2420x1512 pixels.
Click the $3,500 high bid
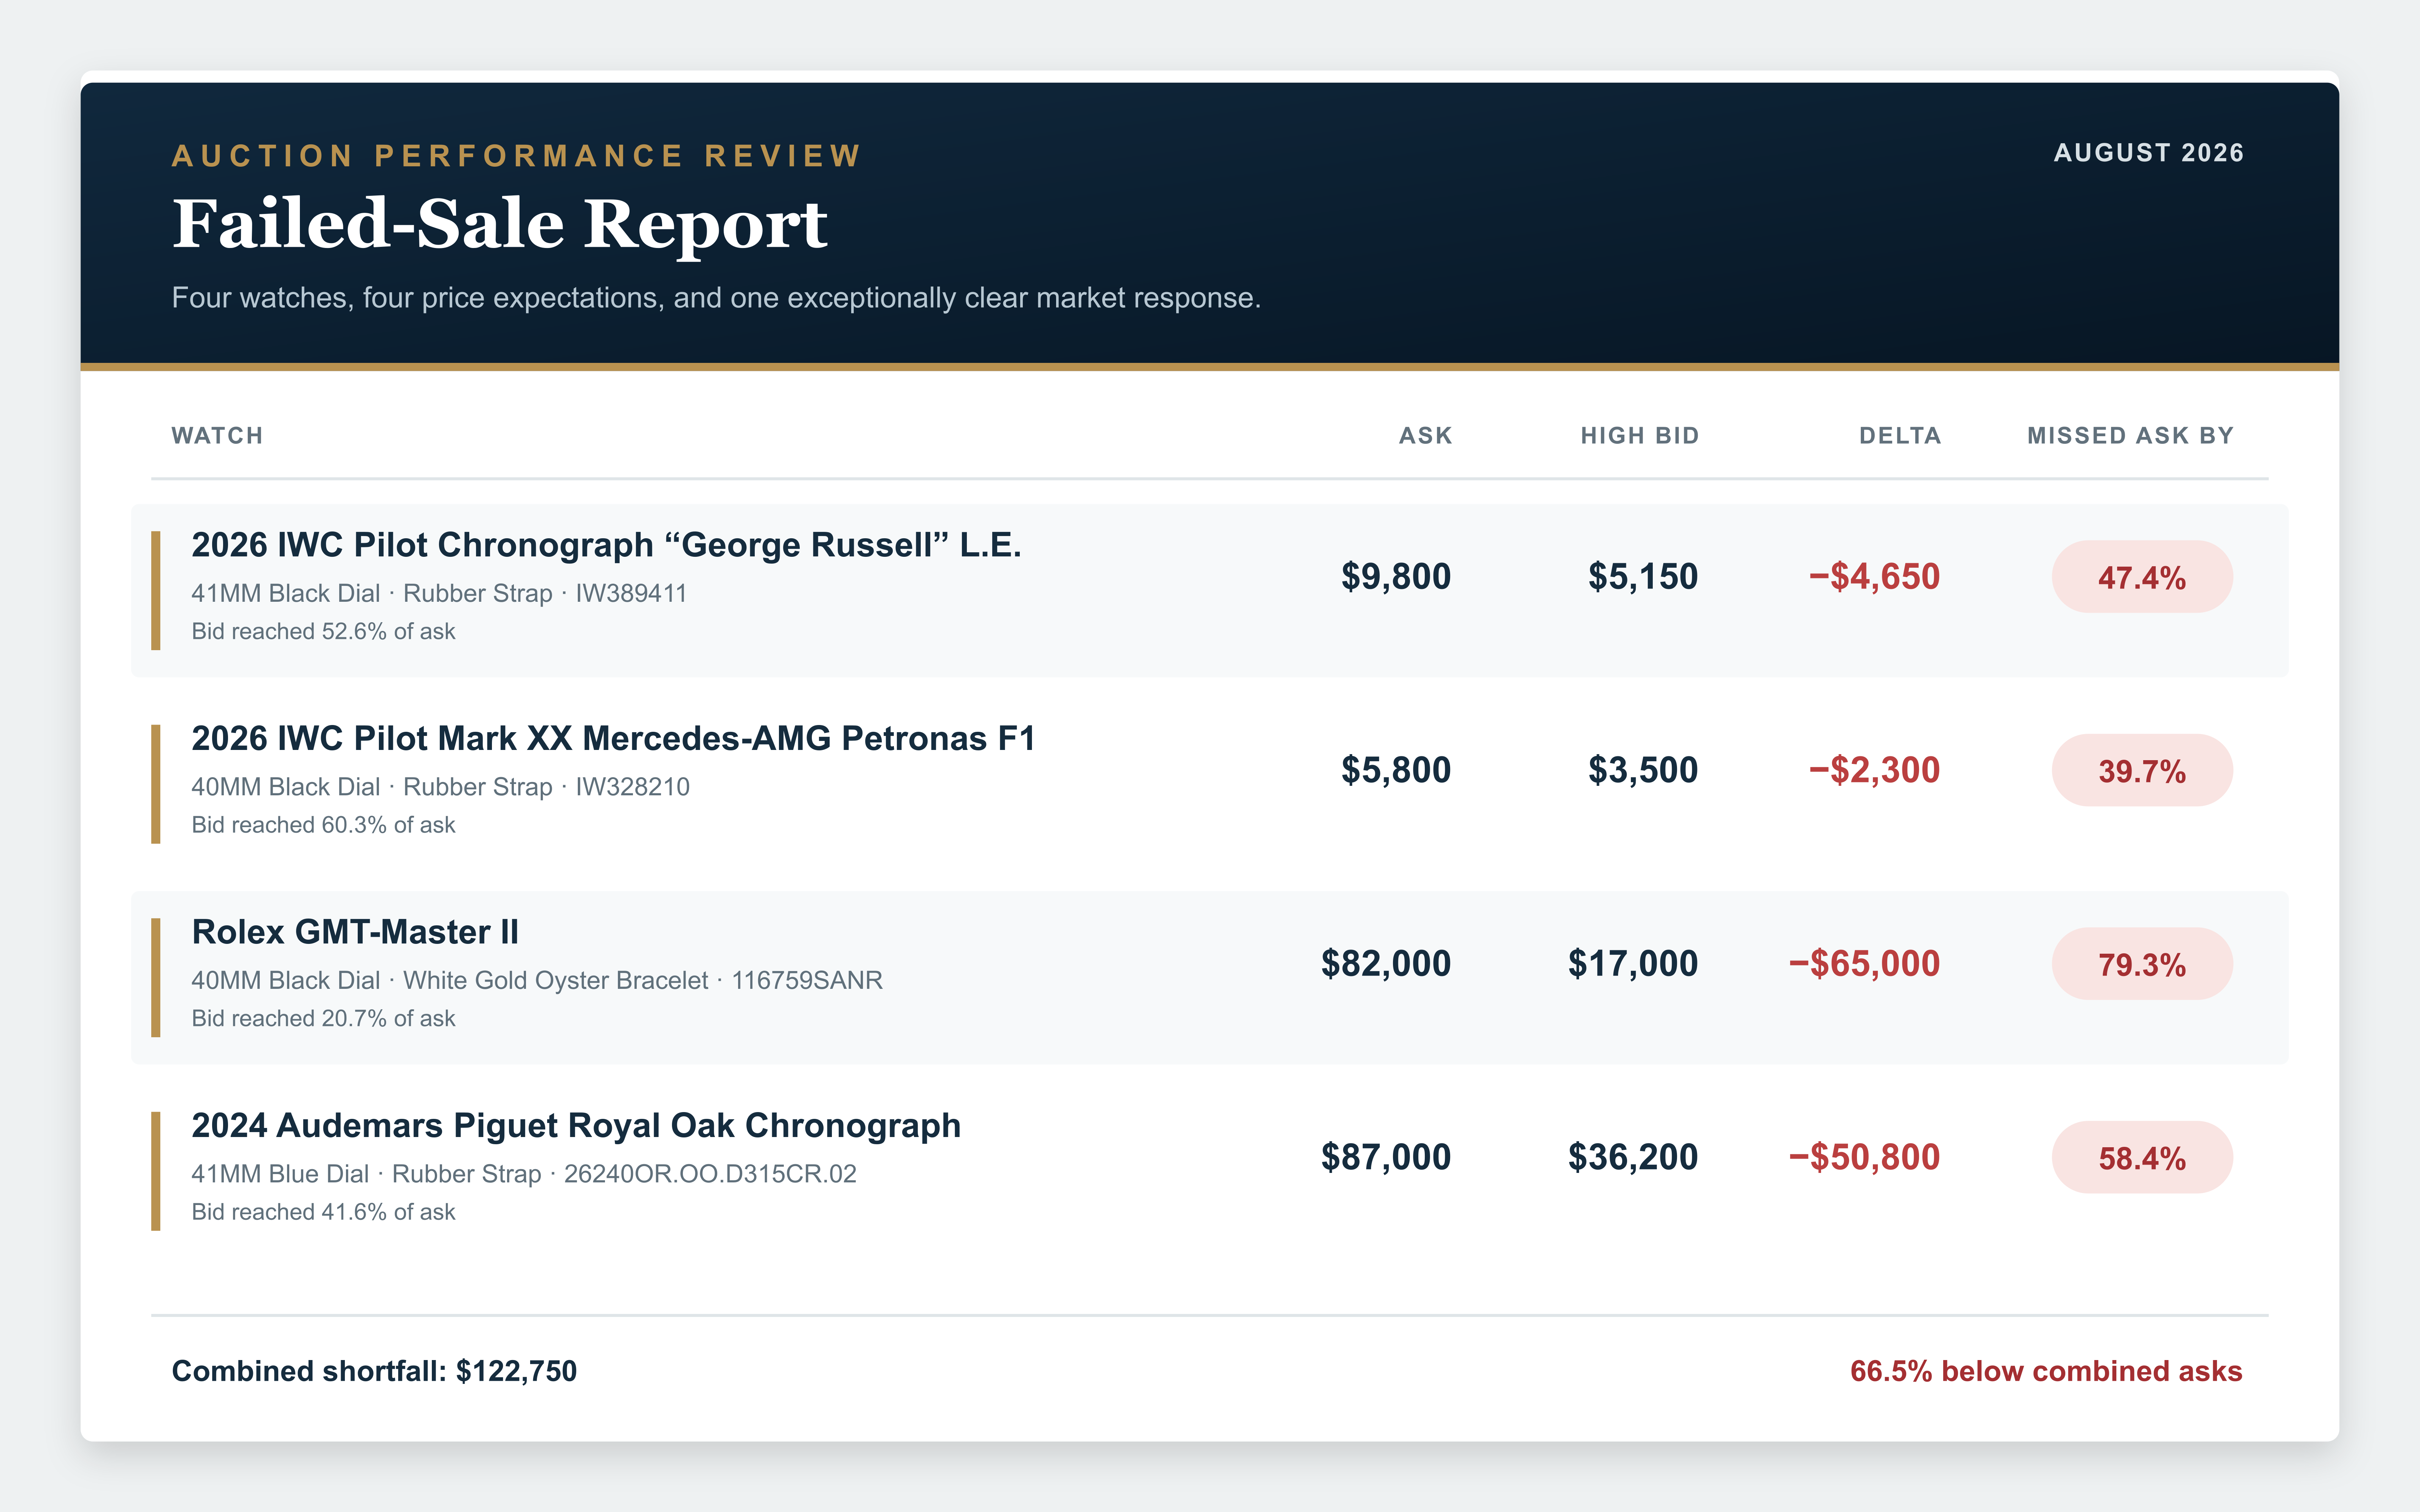click(x=1643, y=770)
